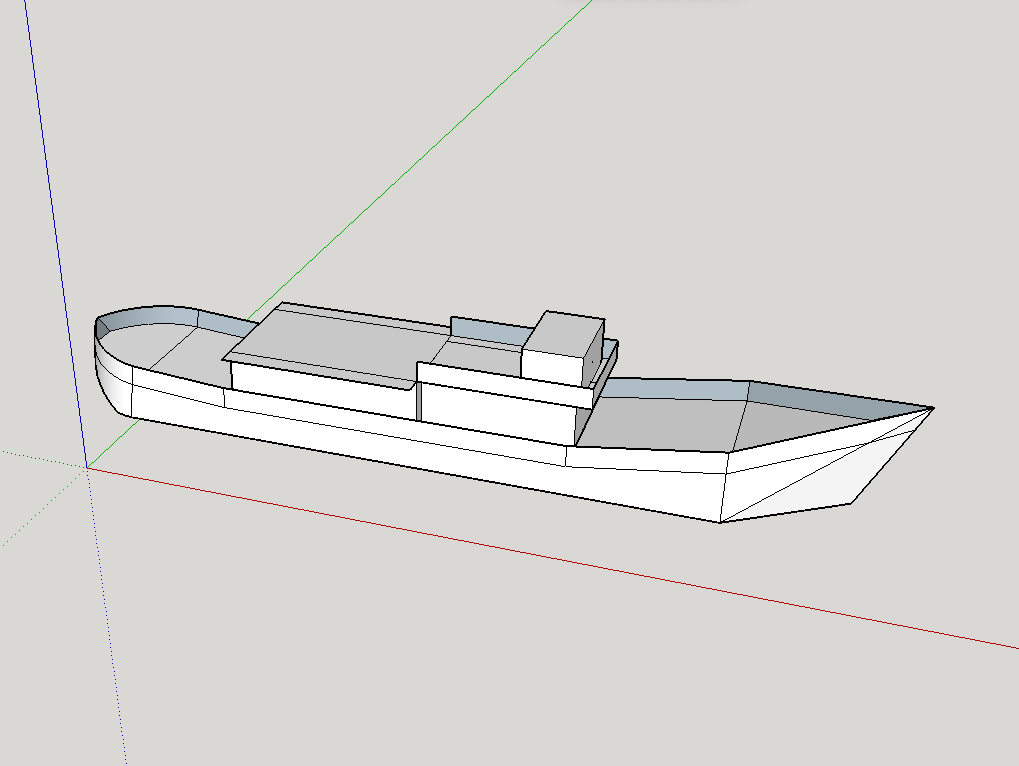The width and height of the screenshot is (1019, 766).
Task: Select the middle roof section behind the pilothouse
Action: (478, 352)
